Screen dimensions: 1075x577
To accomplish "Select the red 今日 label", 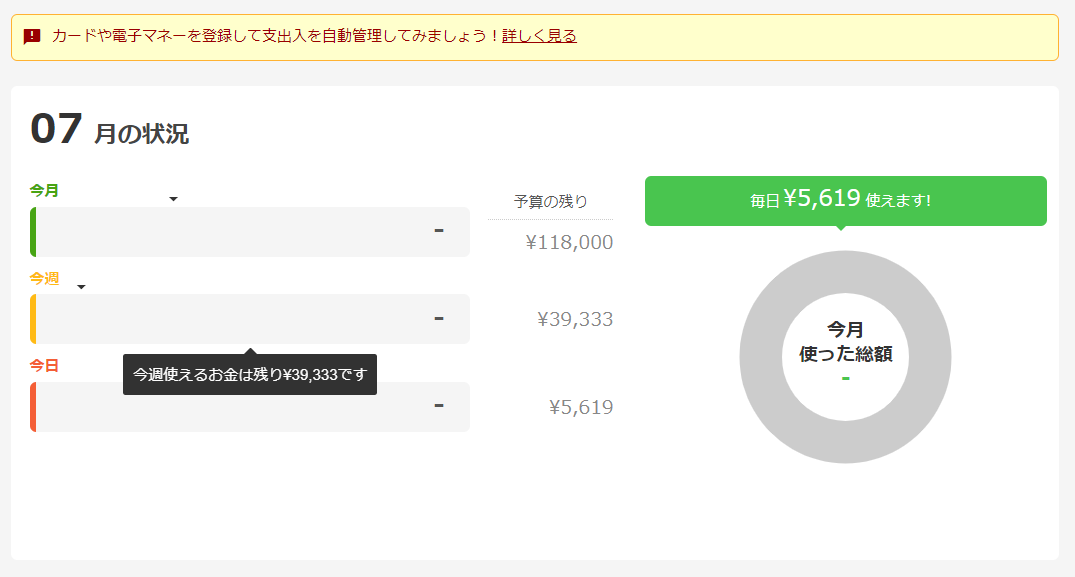I will coord(44,366).
